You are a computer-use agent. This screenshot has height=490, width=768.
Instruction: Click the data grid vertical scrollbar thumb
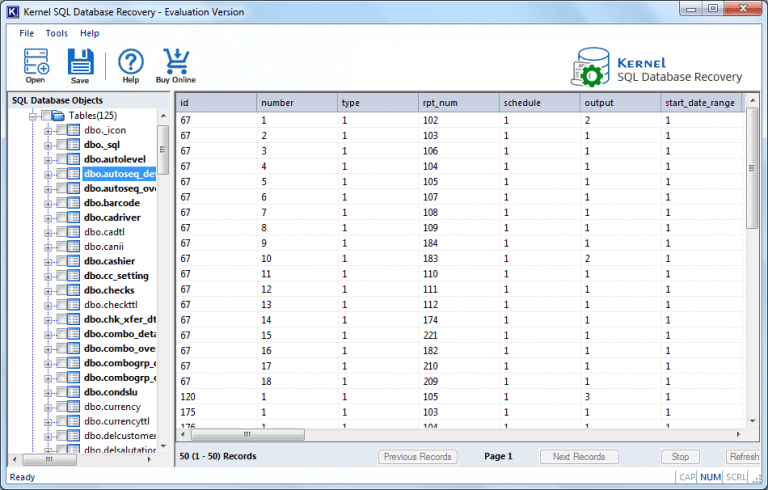coord(752,168)
